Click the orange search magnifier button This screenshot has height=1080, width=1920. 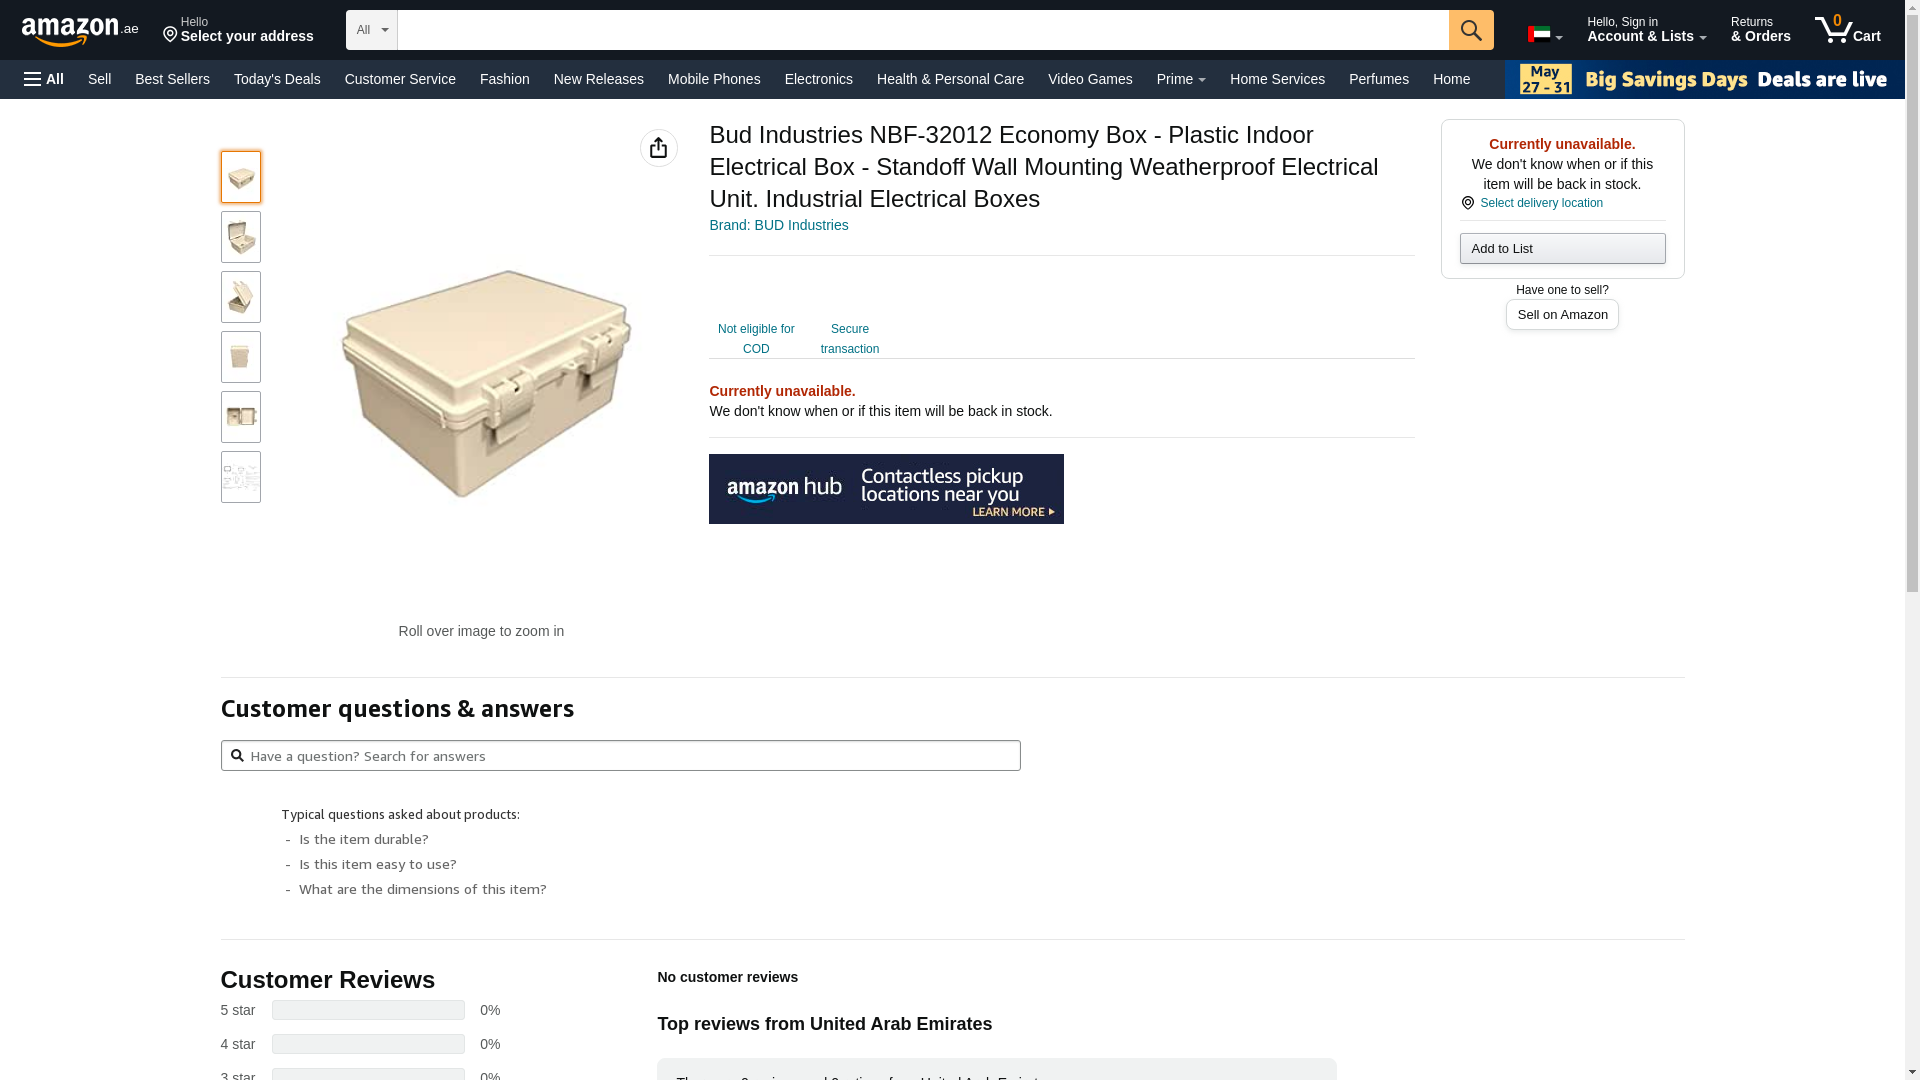[1471, 30]
